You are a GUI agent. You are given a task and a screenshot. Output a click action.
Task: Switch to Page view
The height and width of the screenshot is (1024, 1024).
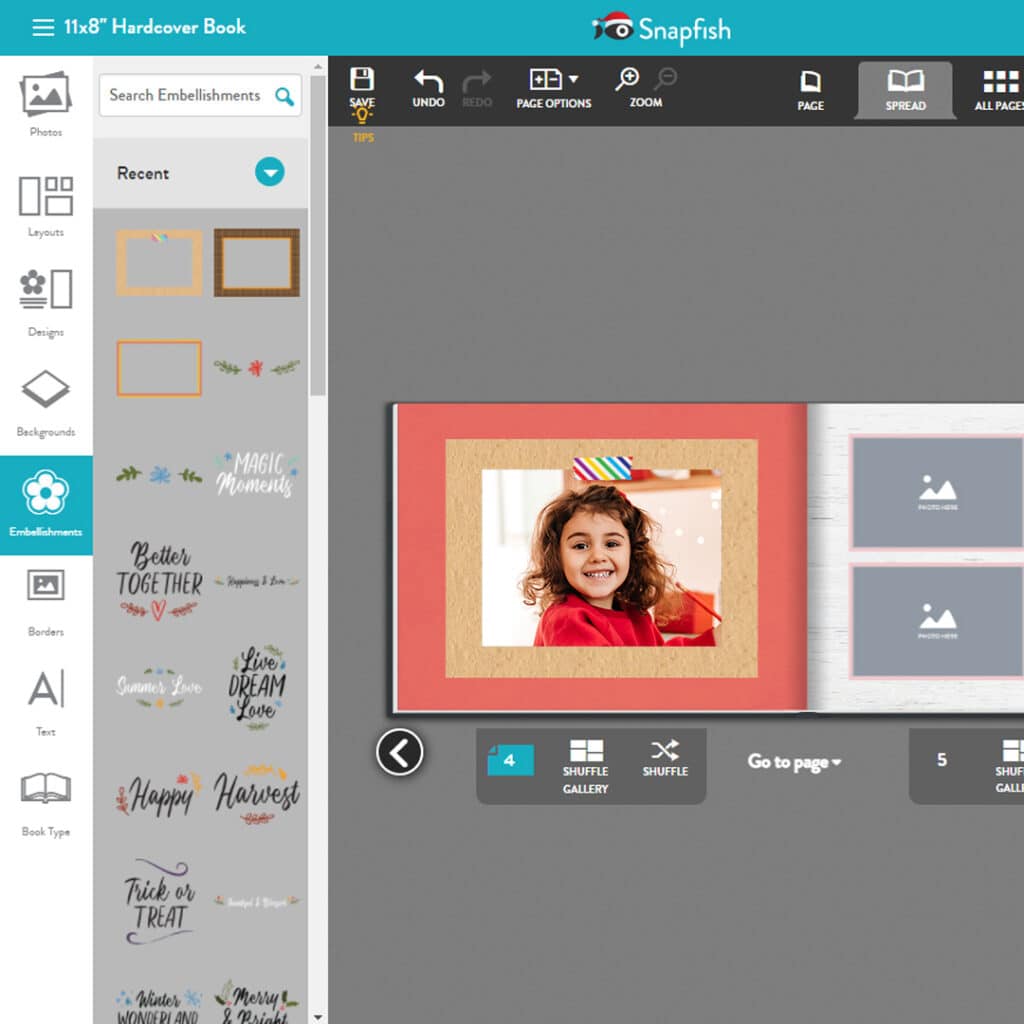811,88
